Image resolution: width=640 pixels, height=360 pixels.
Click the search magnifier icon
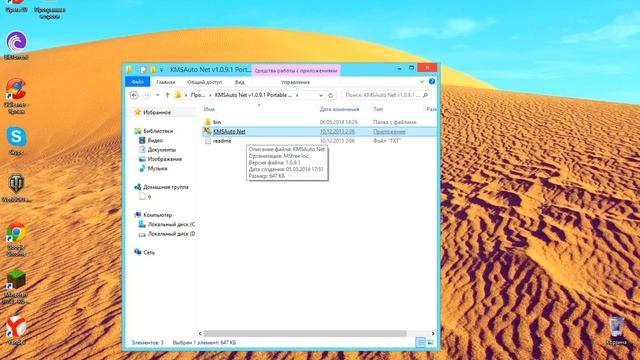pyautogui.click(x=425, y=95)
